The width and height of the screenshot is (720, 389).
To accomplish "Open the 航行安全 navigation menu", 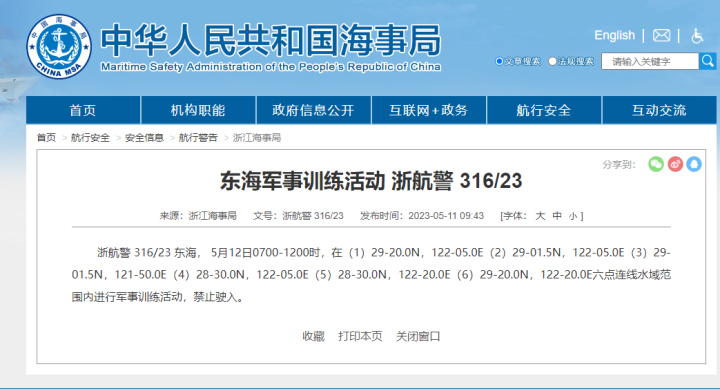I will (x=544, y=110).
